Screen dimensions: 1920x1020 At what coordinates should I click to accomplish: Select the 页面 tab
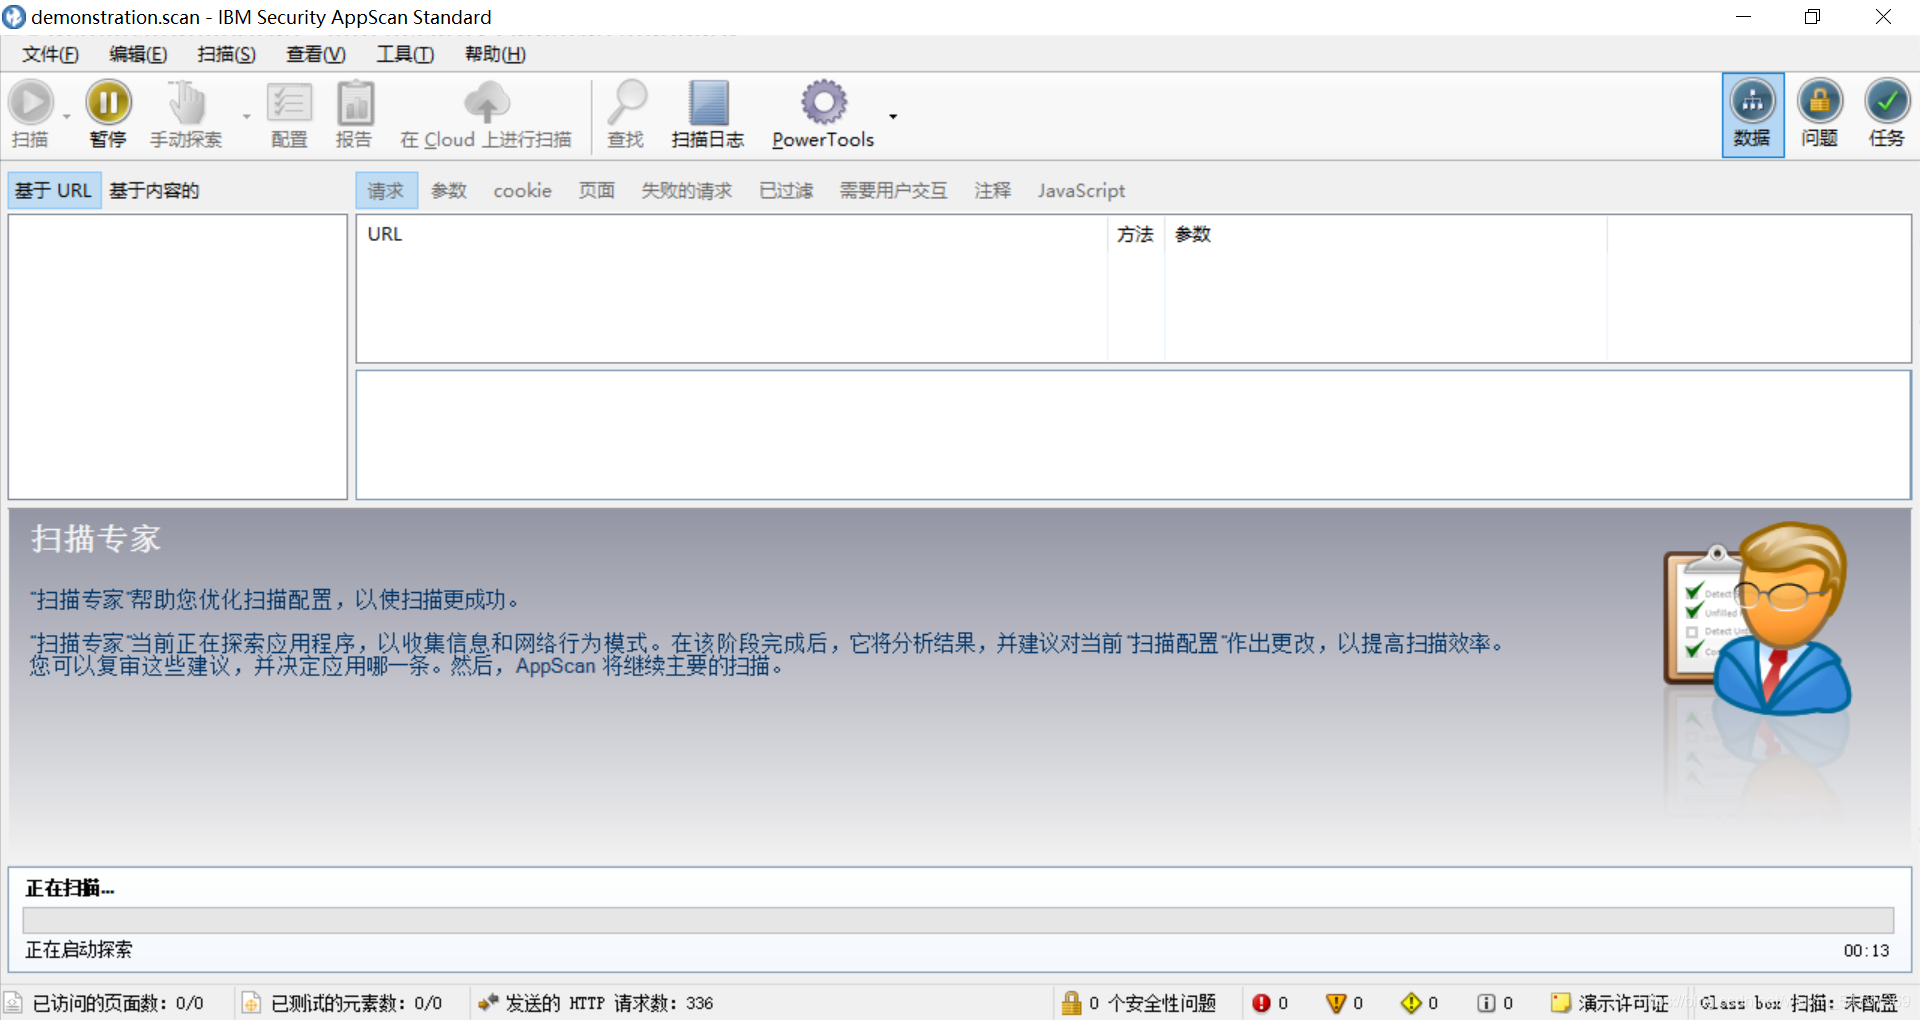[597, 190]
